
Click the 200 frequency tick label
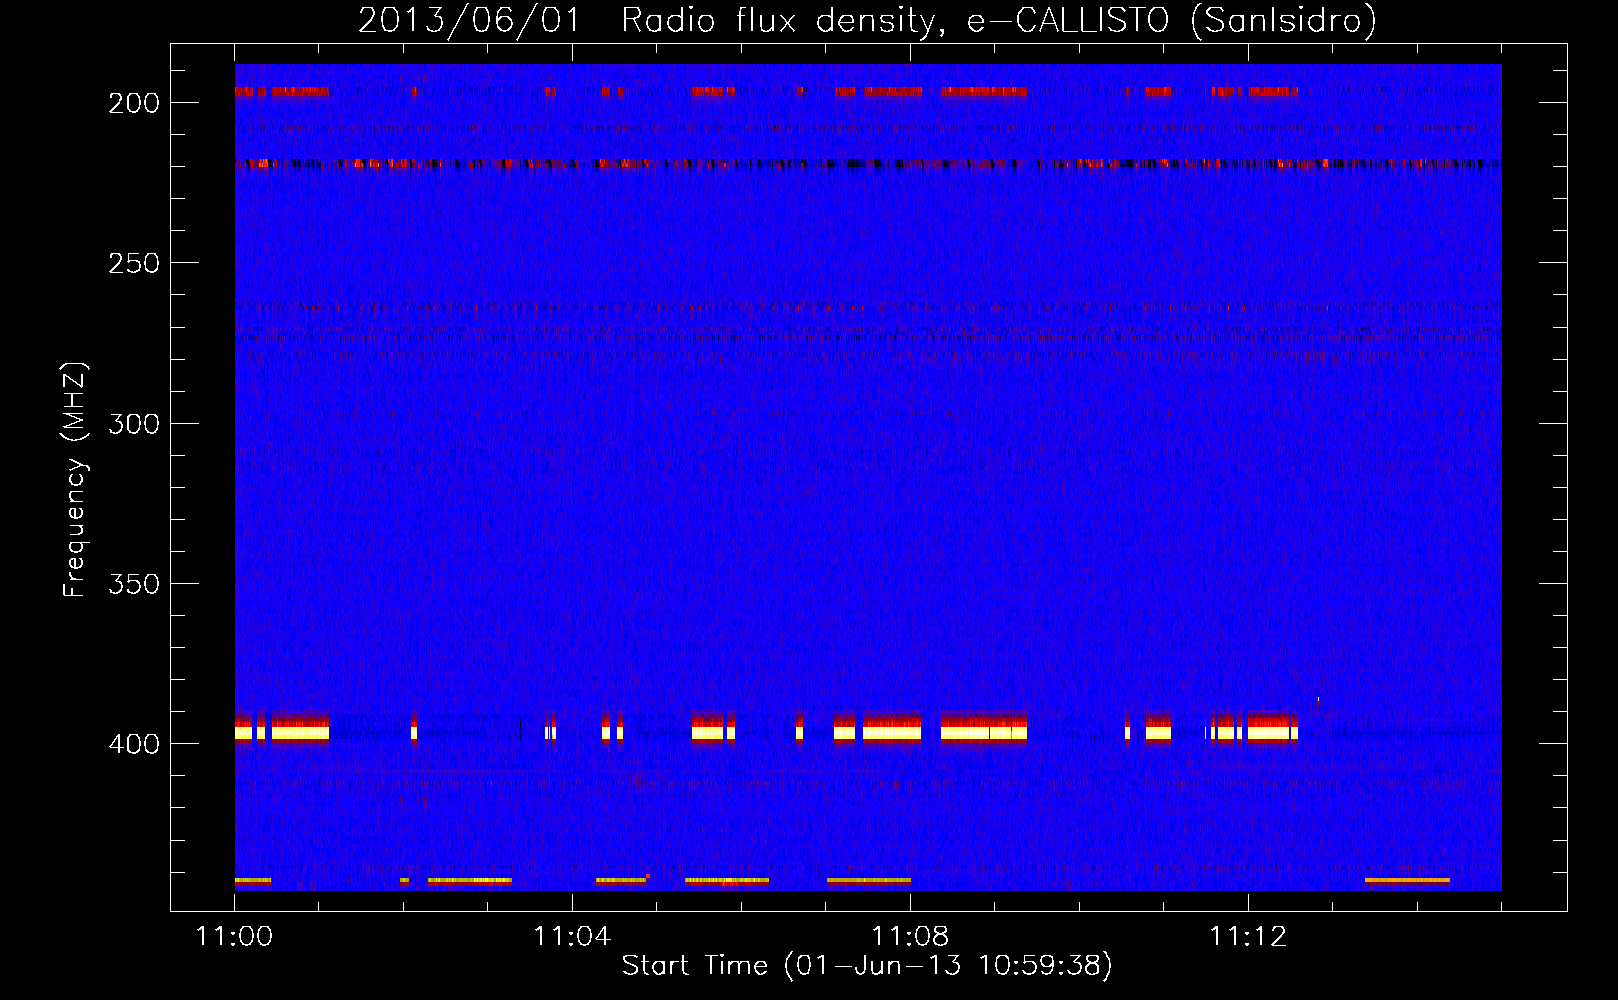tap(134, 103)
